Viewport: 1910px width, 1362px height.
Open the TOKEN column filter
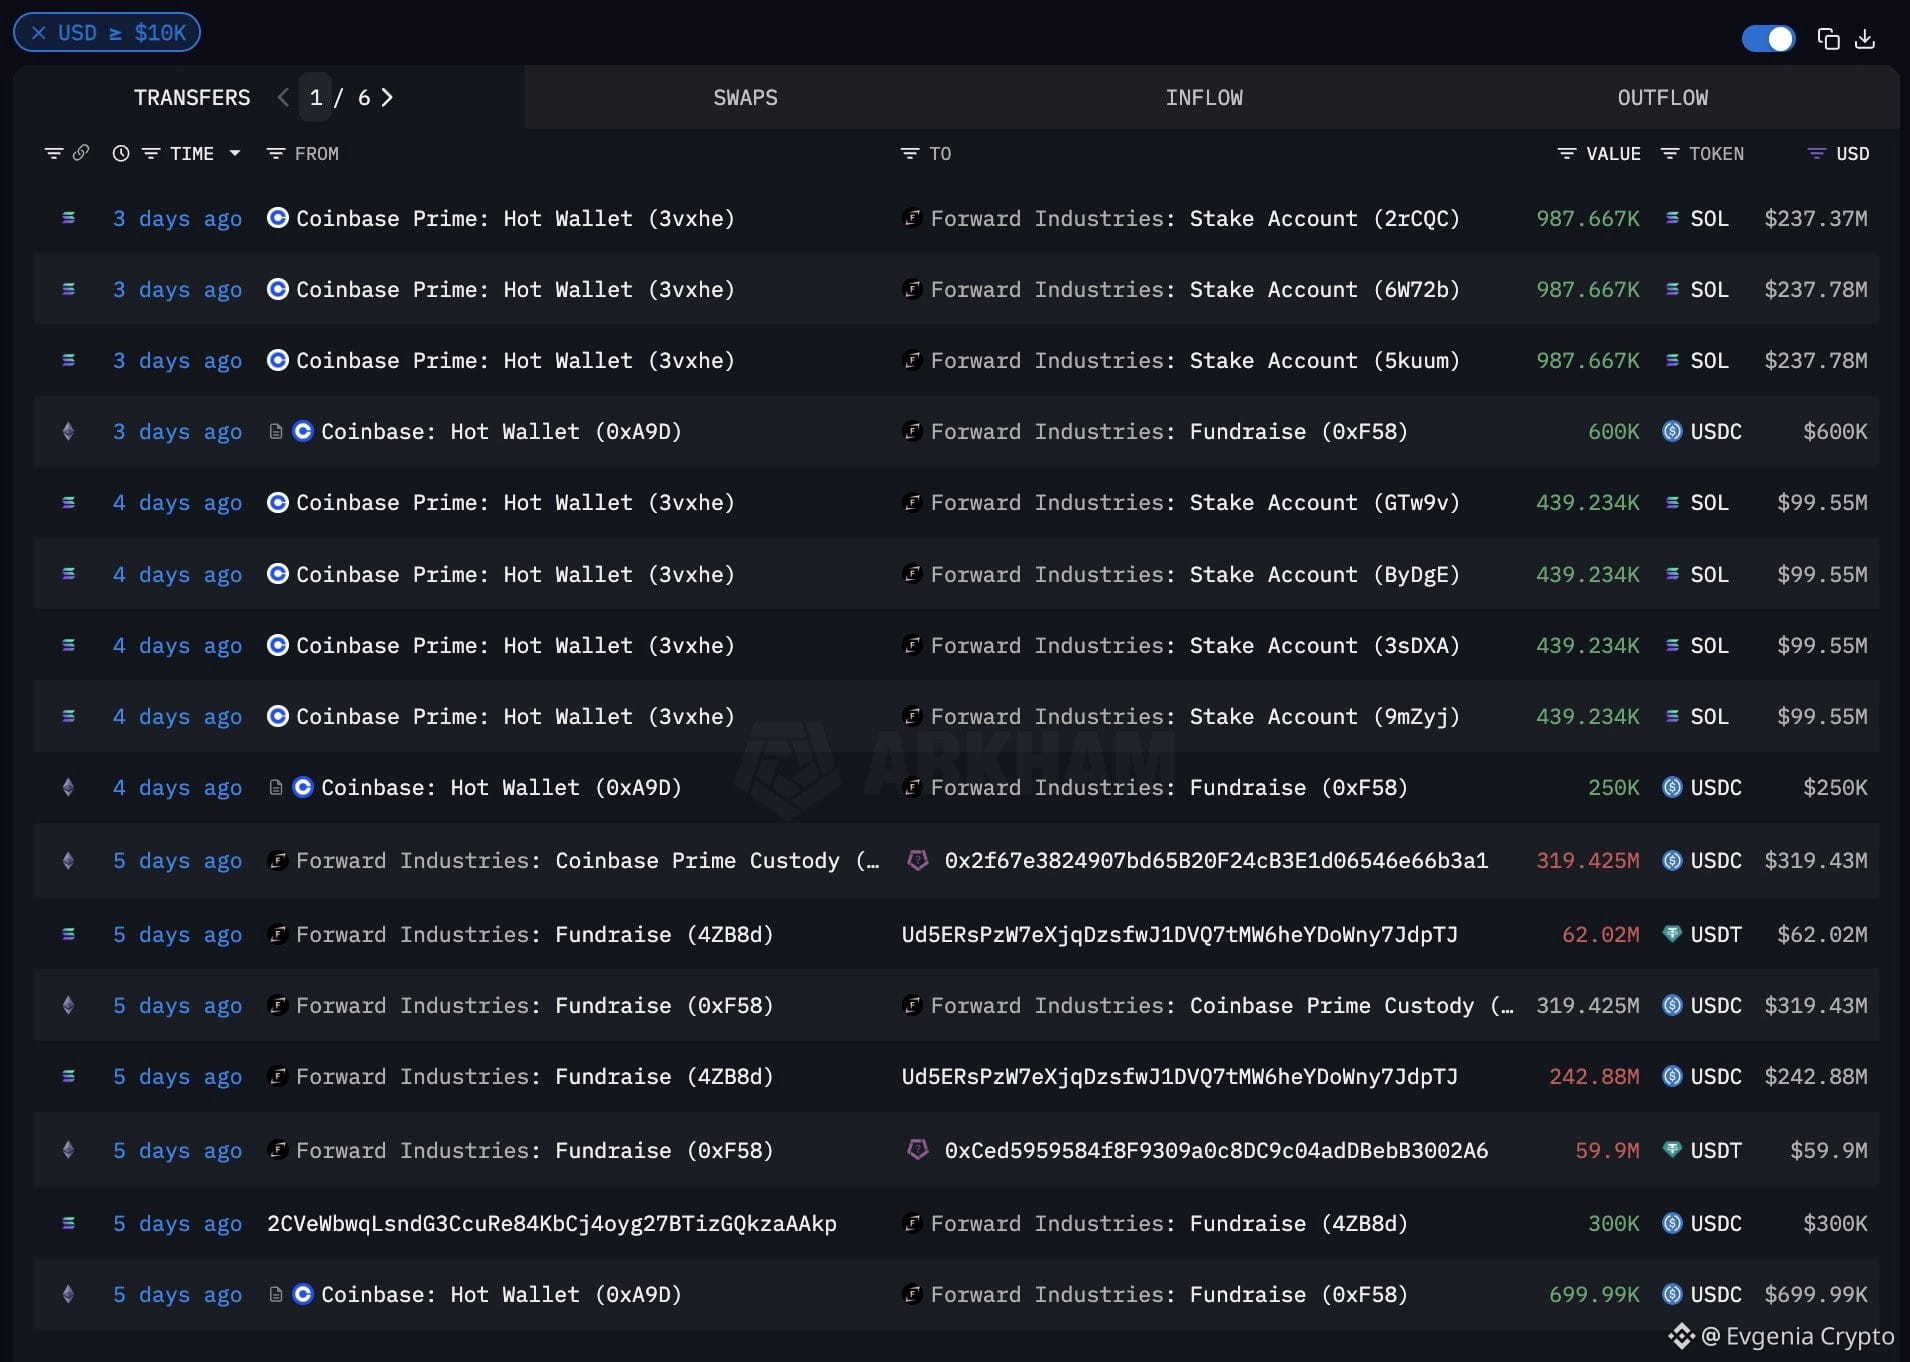click(1670, 154)
